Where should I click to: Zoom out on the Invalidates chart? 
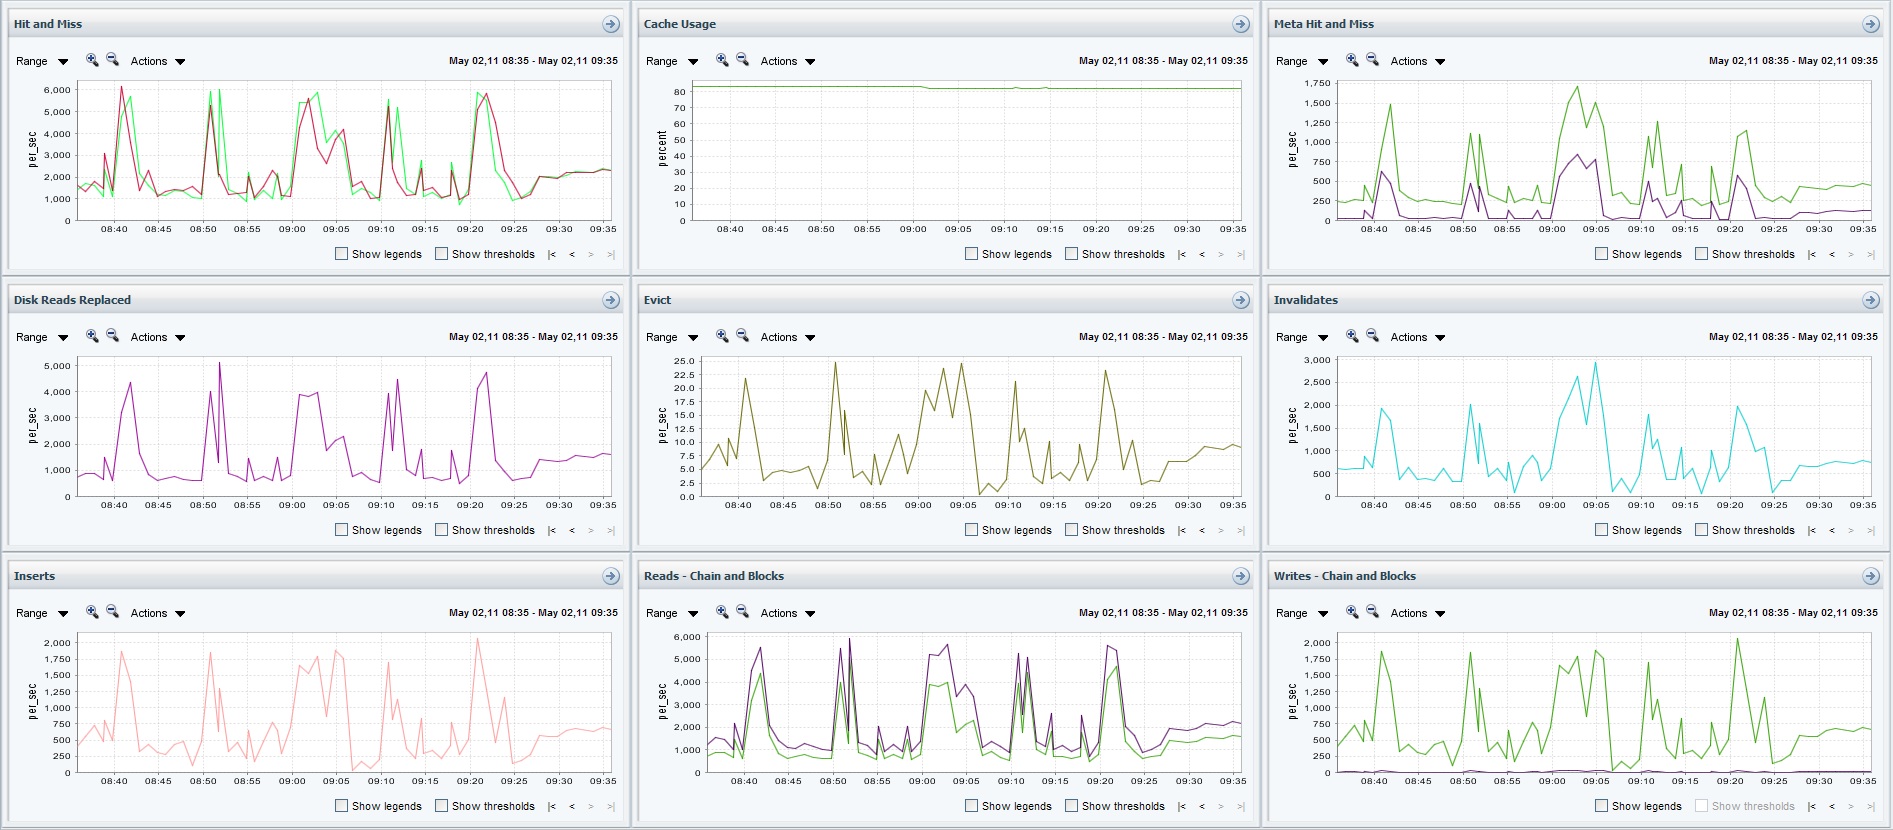[1372, 336]
